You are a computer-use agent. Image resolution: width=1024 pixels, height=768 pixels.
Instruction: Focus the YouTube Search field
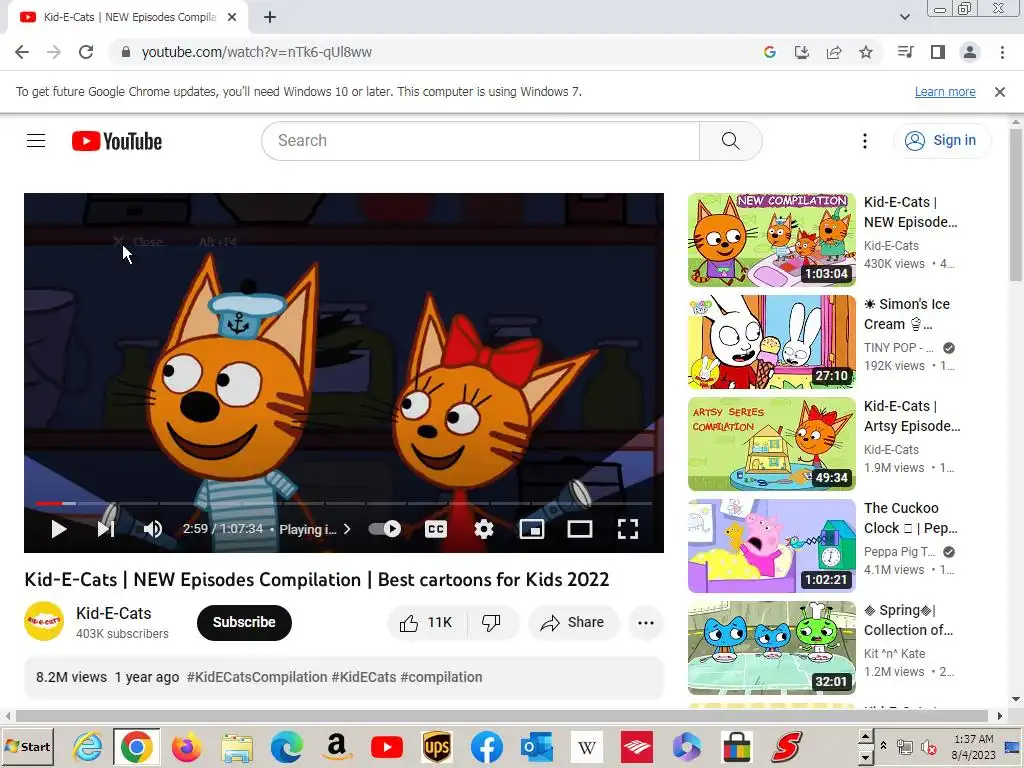(481, 140)
